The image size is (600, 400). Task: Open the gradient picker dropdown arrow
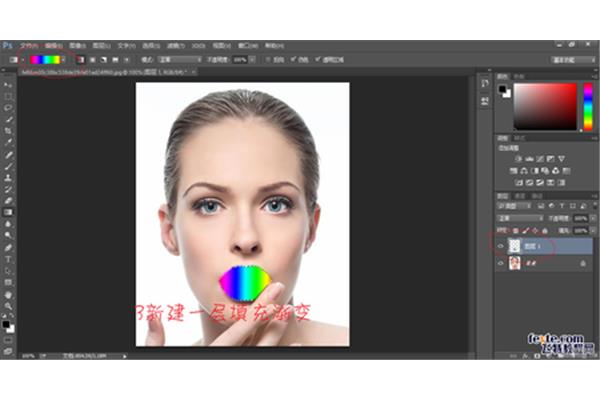63,60
